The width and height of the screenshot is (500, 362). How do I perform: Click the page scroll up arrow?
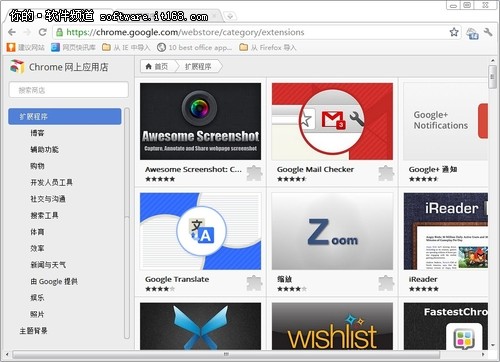(x=492, y=61)
